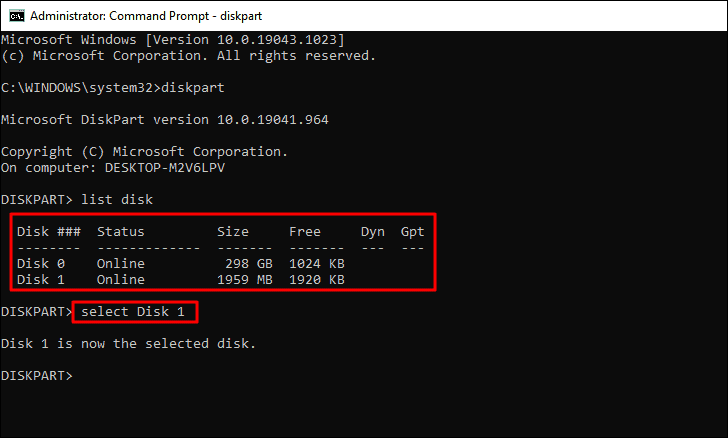Click the 'list disk' command text
Viewport: 728px width, 438px height.
117,200
